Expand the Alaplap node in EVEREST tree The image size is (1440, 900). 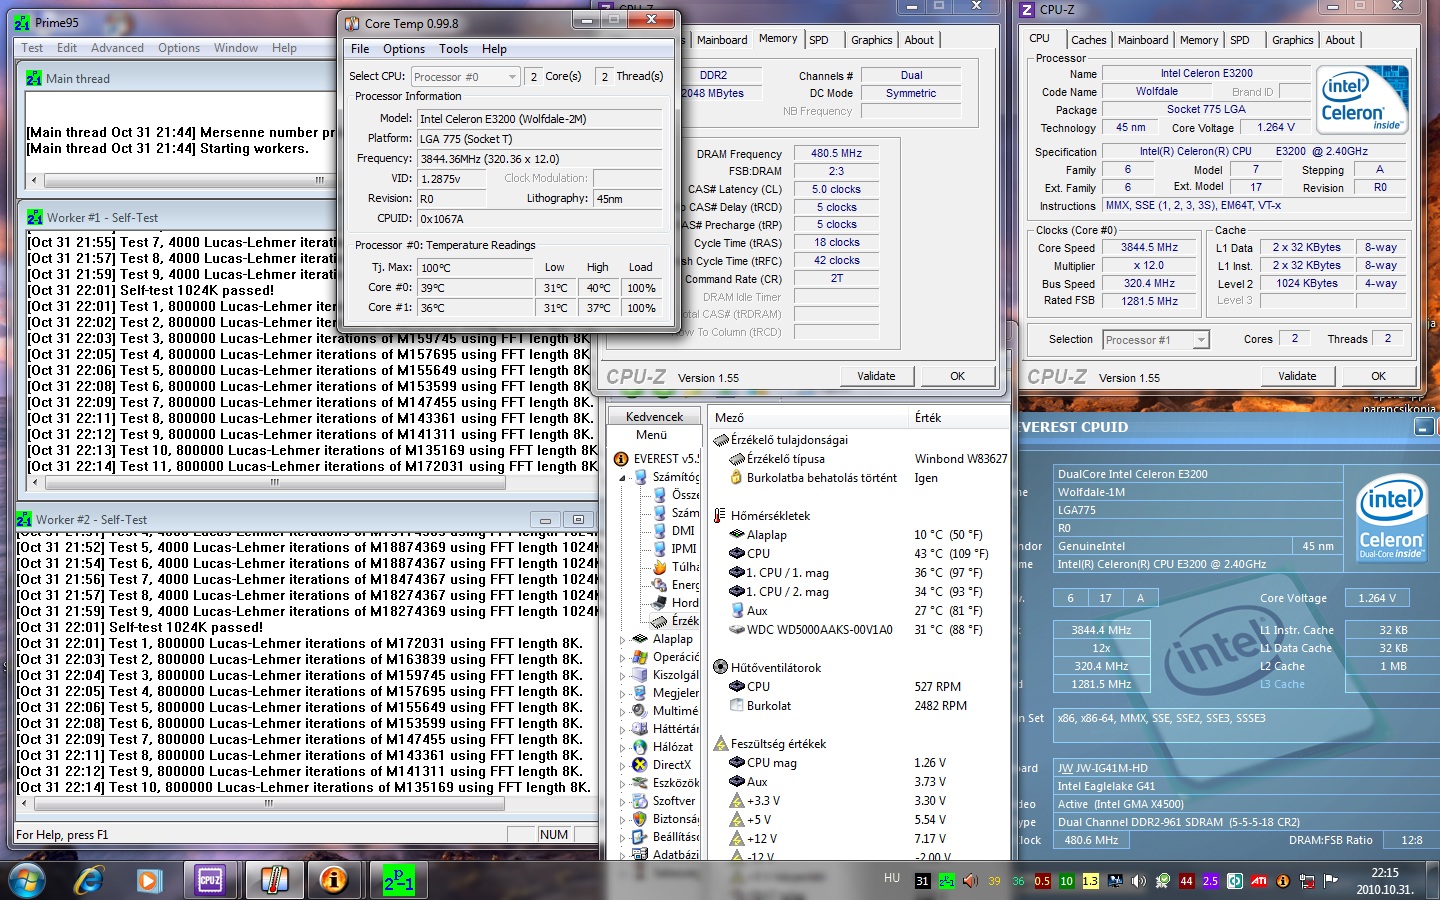(x=622, y=640)
